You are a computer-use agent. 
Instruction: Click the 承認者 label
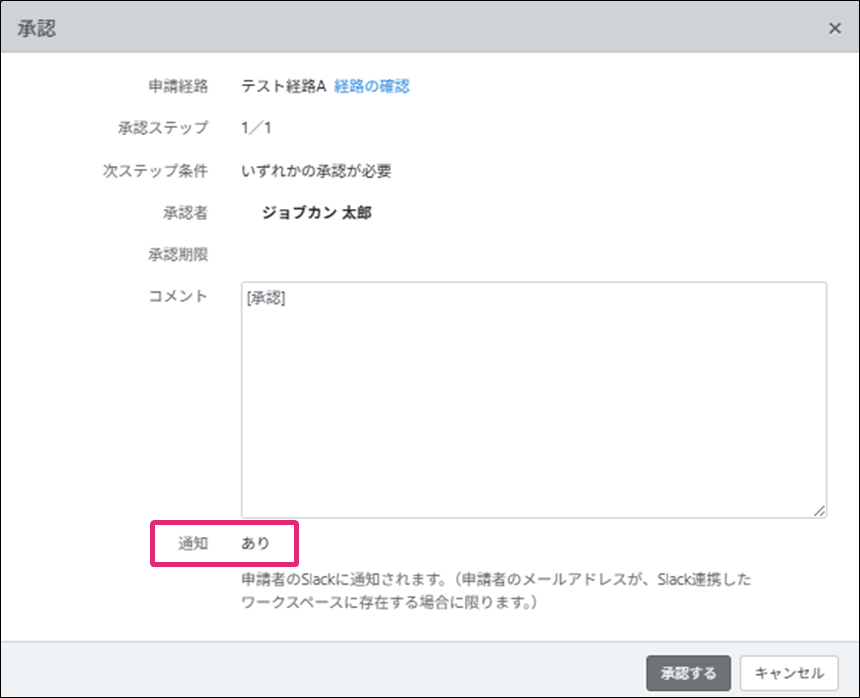point(185,213)
